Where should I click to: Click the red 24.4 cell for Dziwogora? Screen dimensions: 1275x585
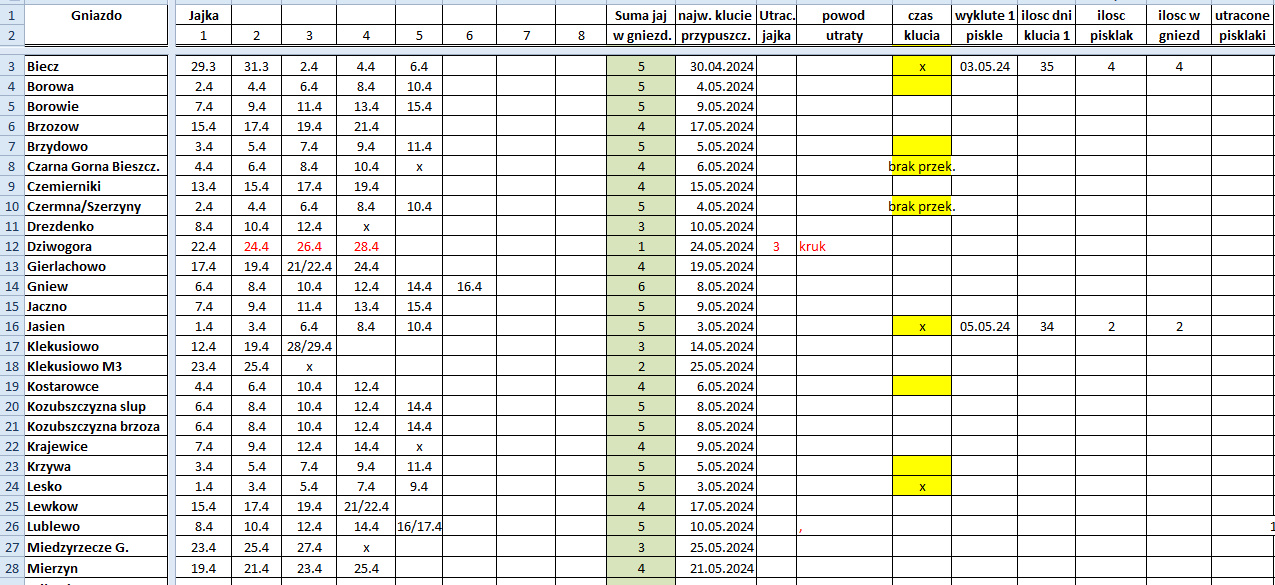256,246
